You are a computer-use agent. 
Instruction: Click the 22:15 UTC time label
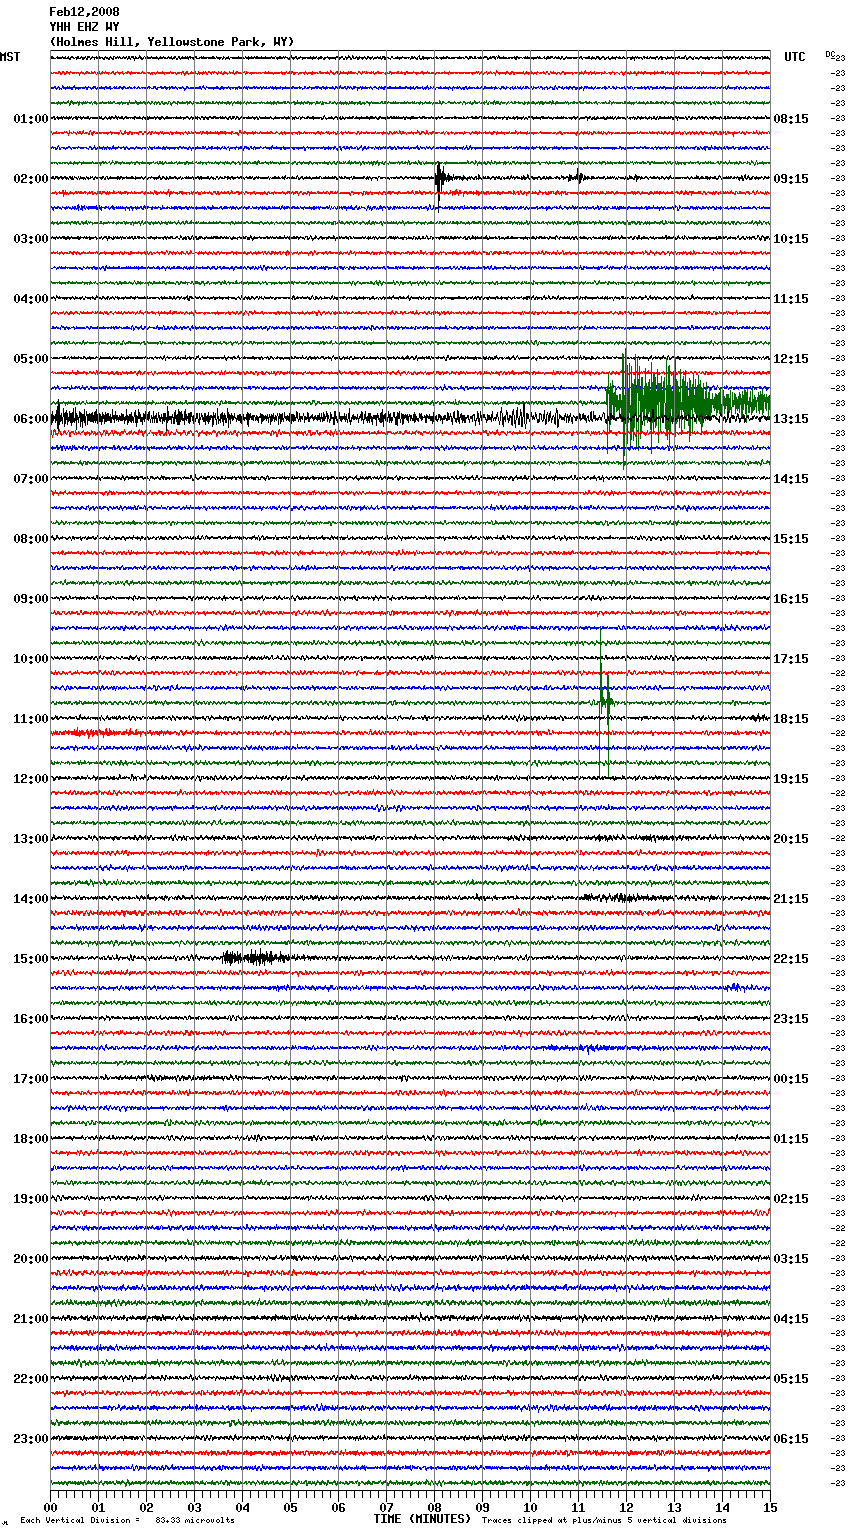click(791, 959)
